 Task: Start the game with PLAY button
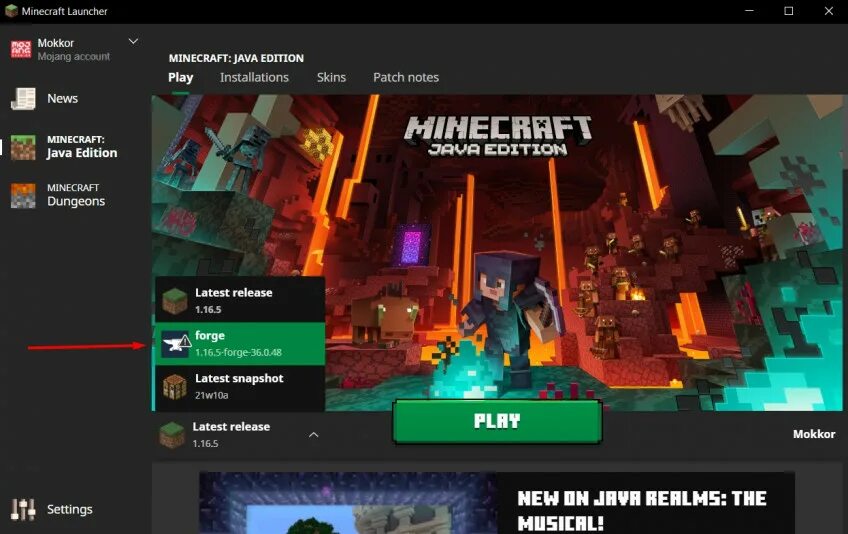coord(497,421)
